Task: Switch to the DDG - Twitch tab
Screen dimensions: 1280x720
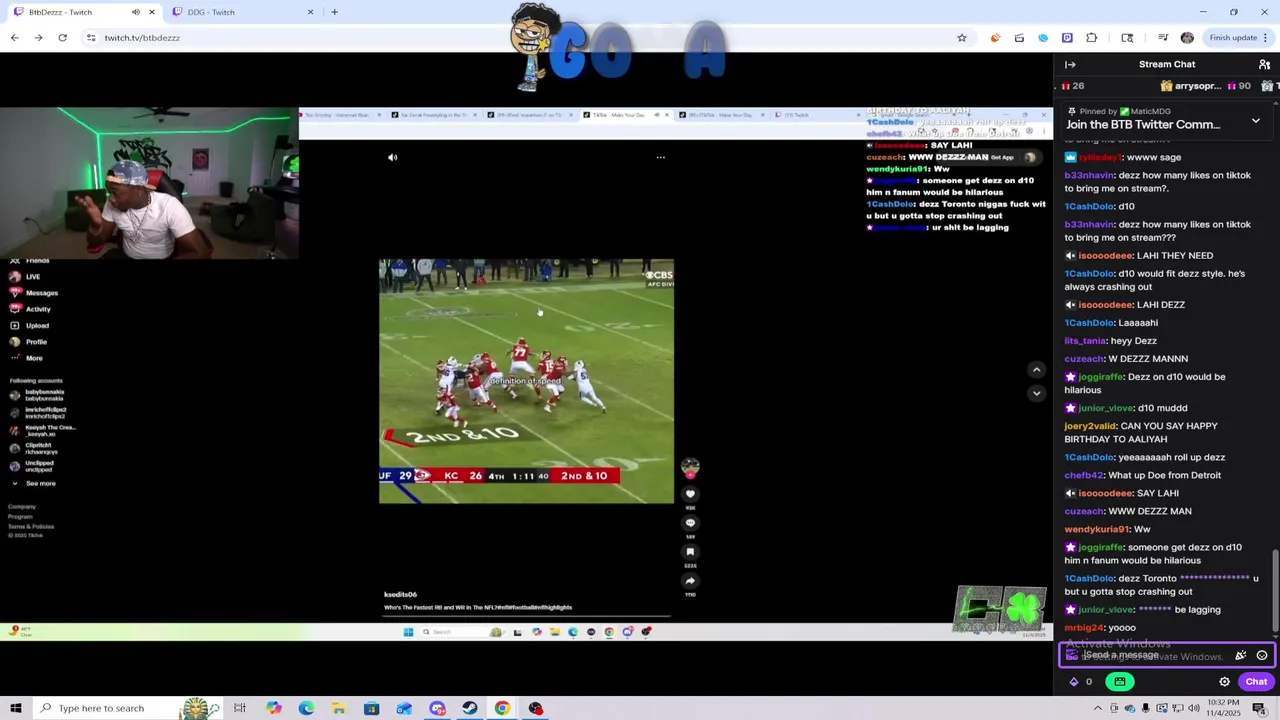Action: coord(242,12)
